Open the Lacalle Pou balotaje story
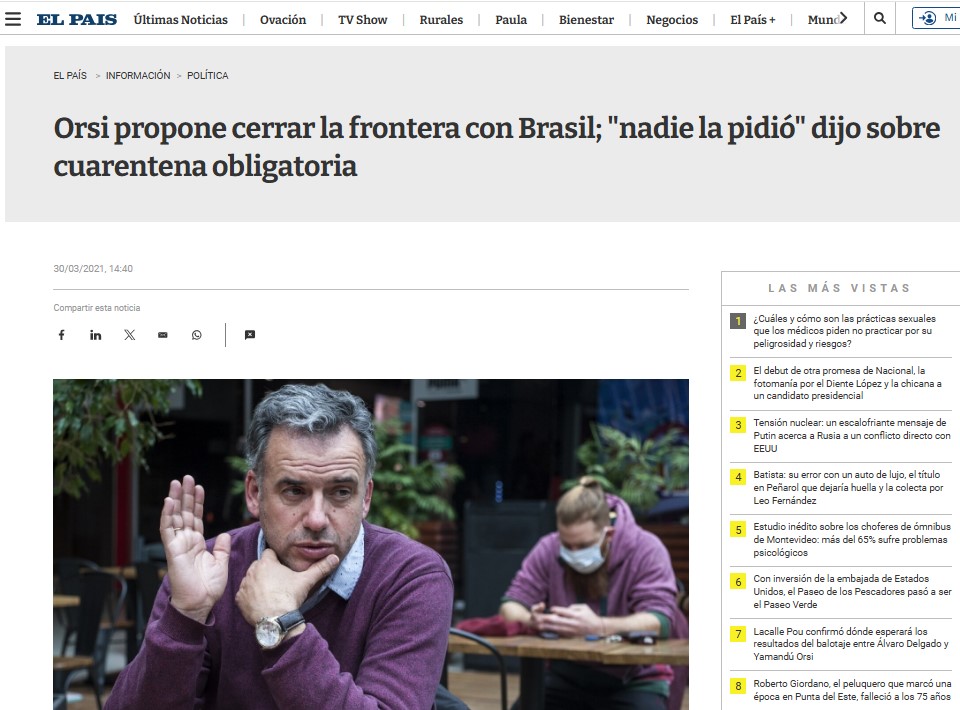 (x=850, y=643)
